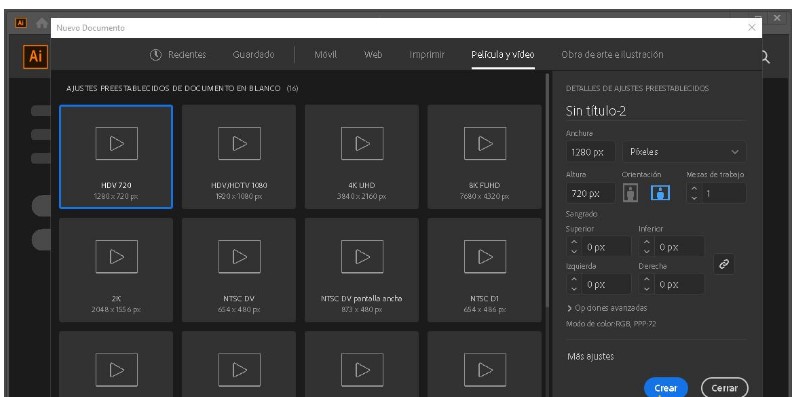The height and width of the screenshot is (397, 794).
Task: Select the Película y vídeo tab
Action: point(503,55)
